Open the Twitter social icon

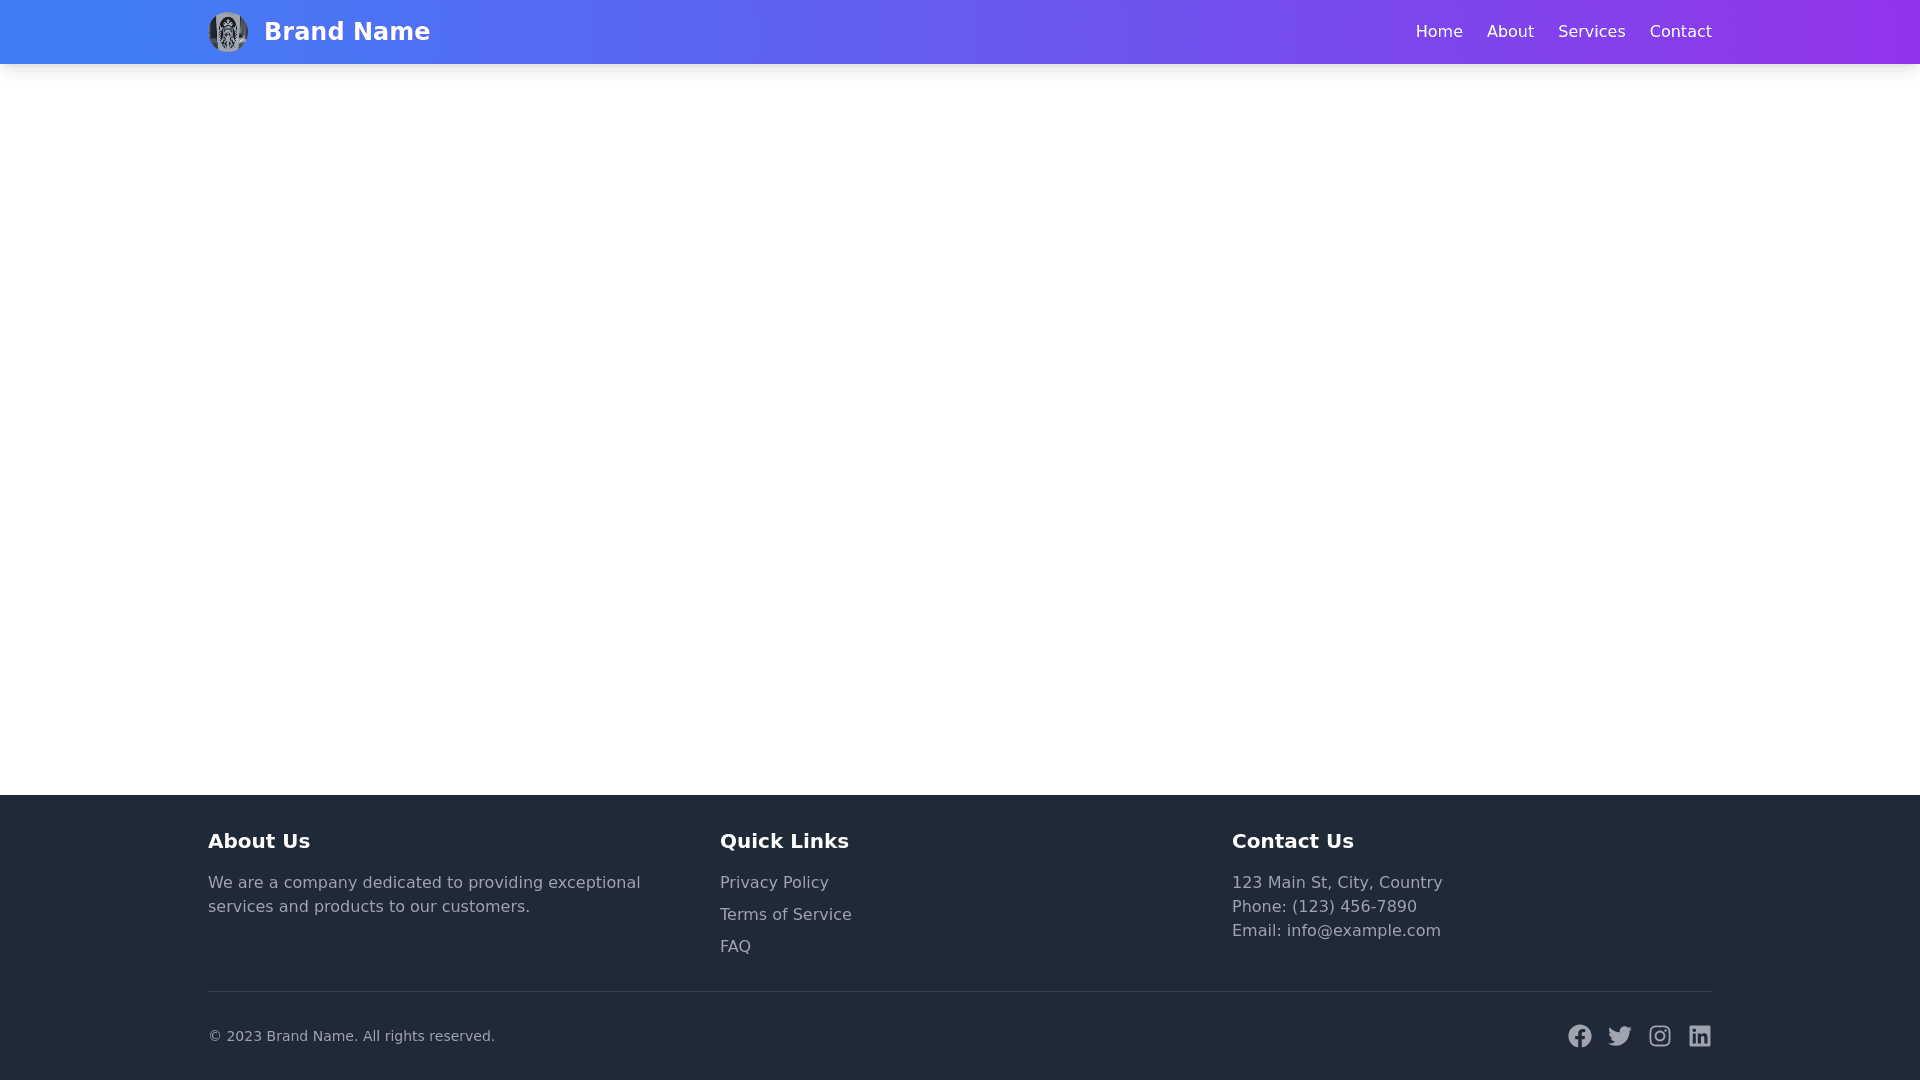click(1619, 1036)
